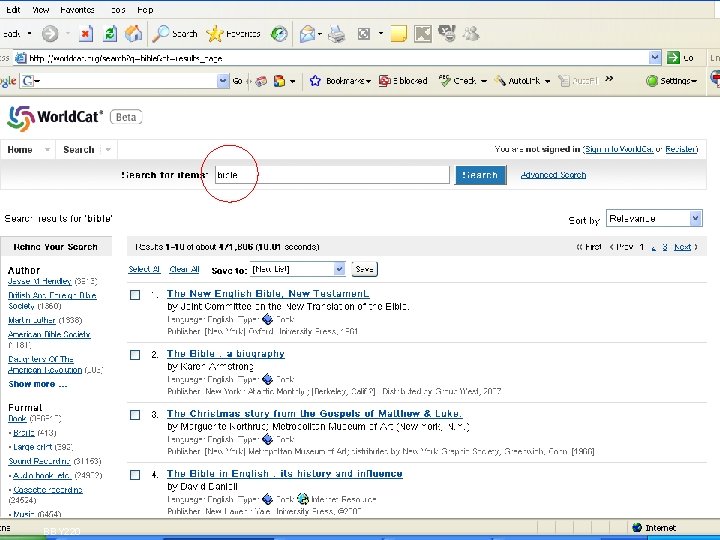Screen dimensions: 720x540
Task: Open the Favorites menu
Action: 77,10
